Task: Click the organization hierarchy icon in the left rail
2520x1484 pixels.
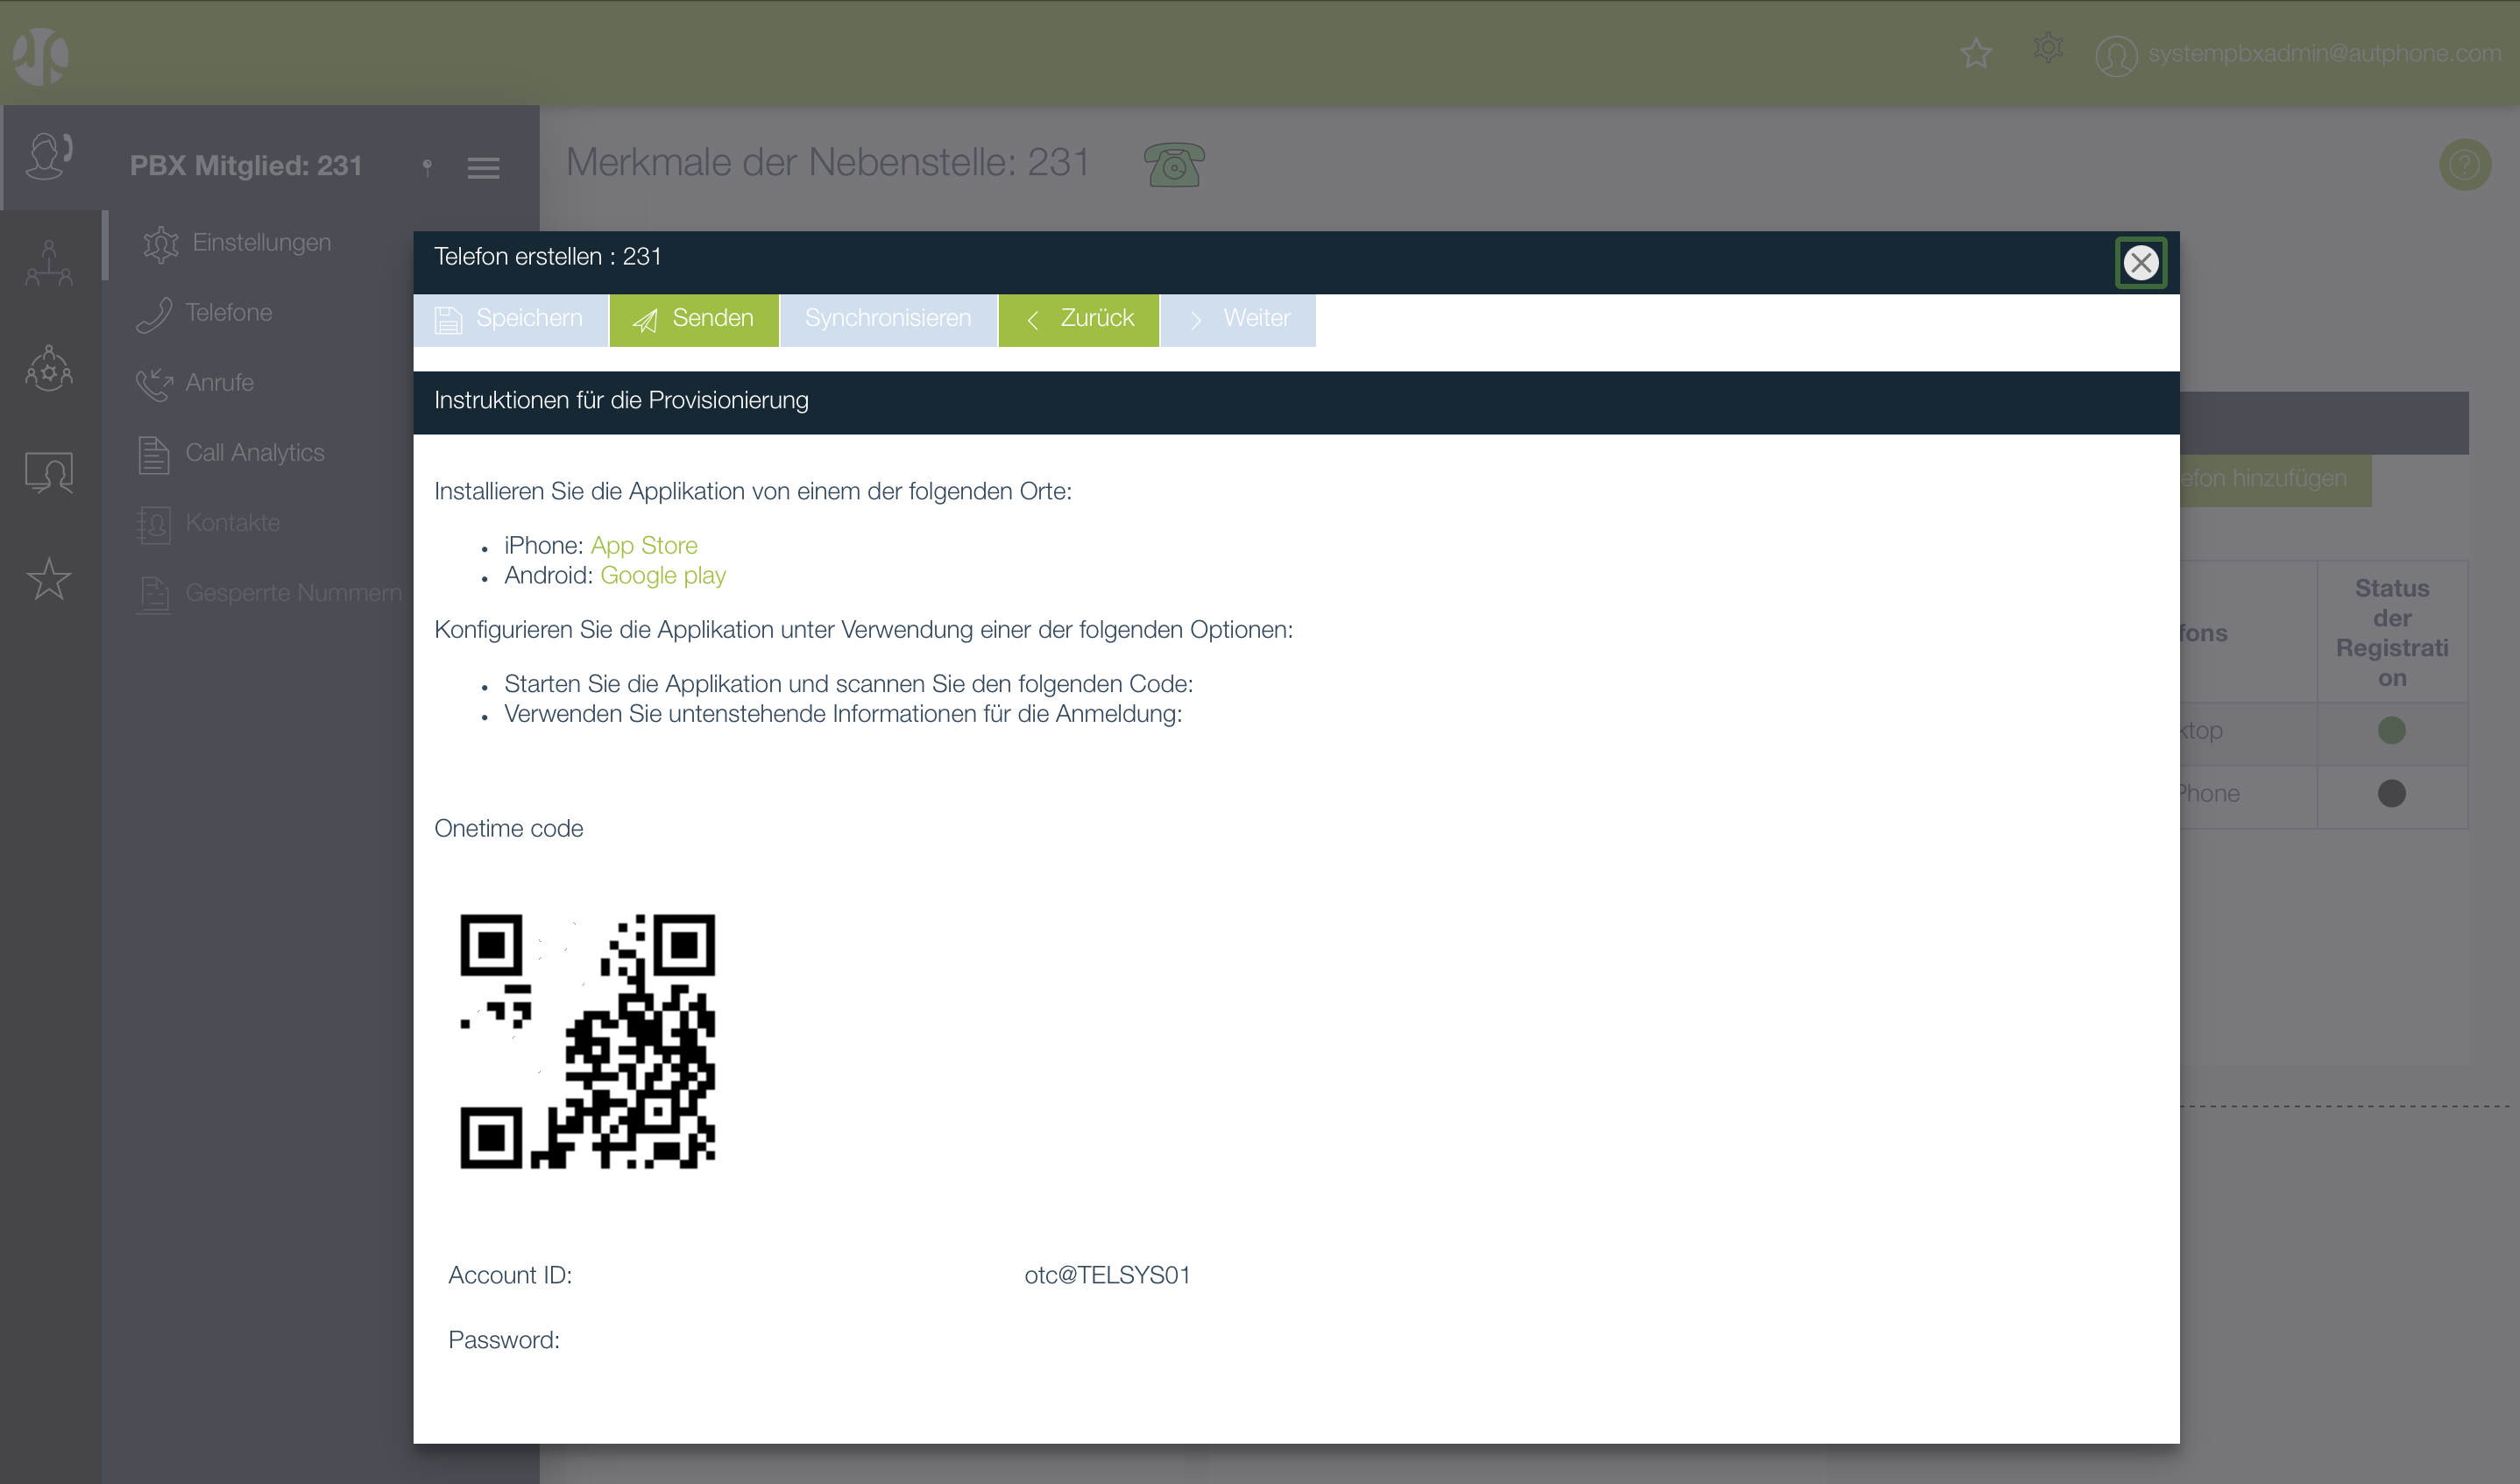Action: tap(49, 263)
